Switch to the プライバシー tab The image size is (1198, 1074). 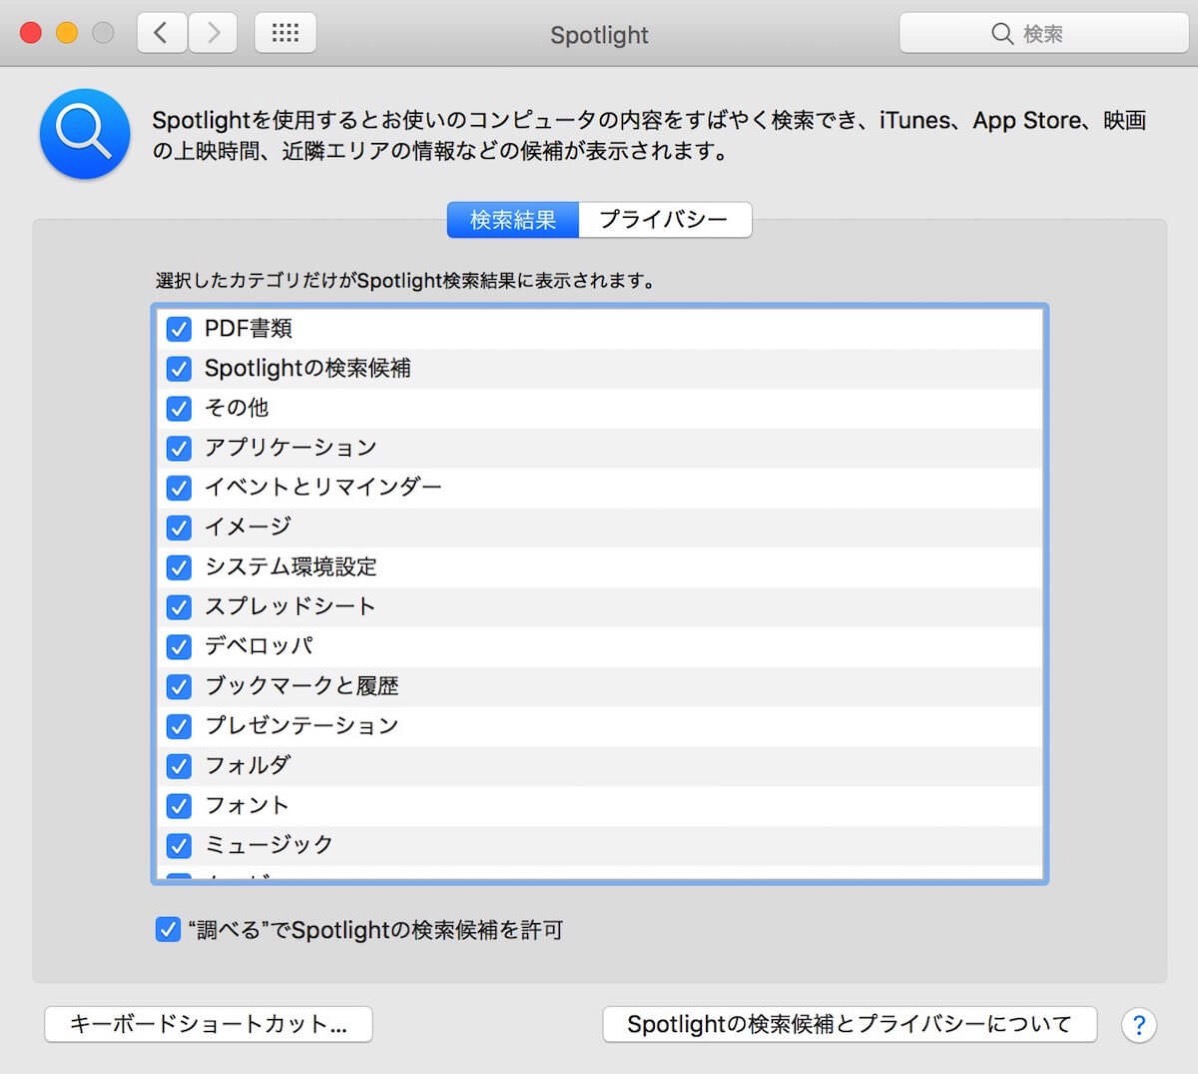[x=665, y=220]
